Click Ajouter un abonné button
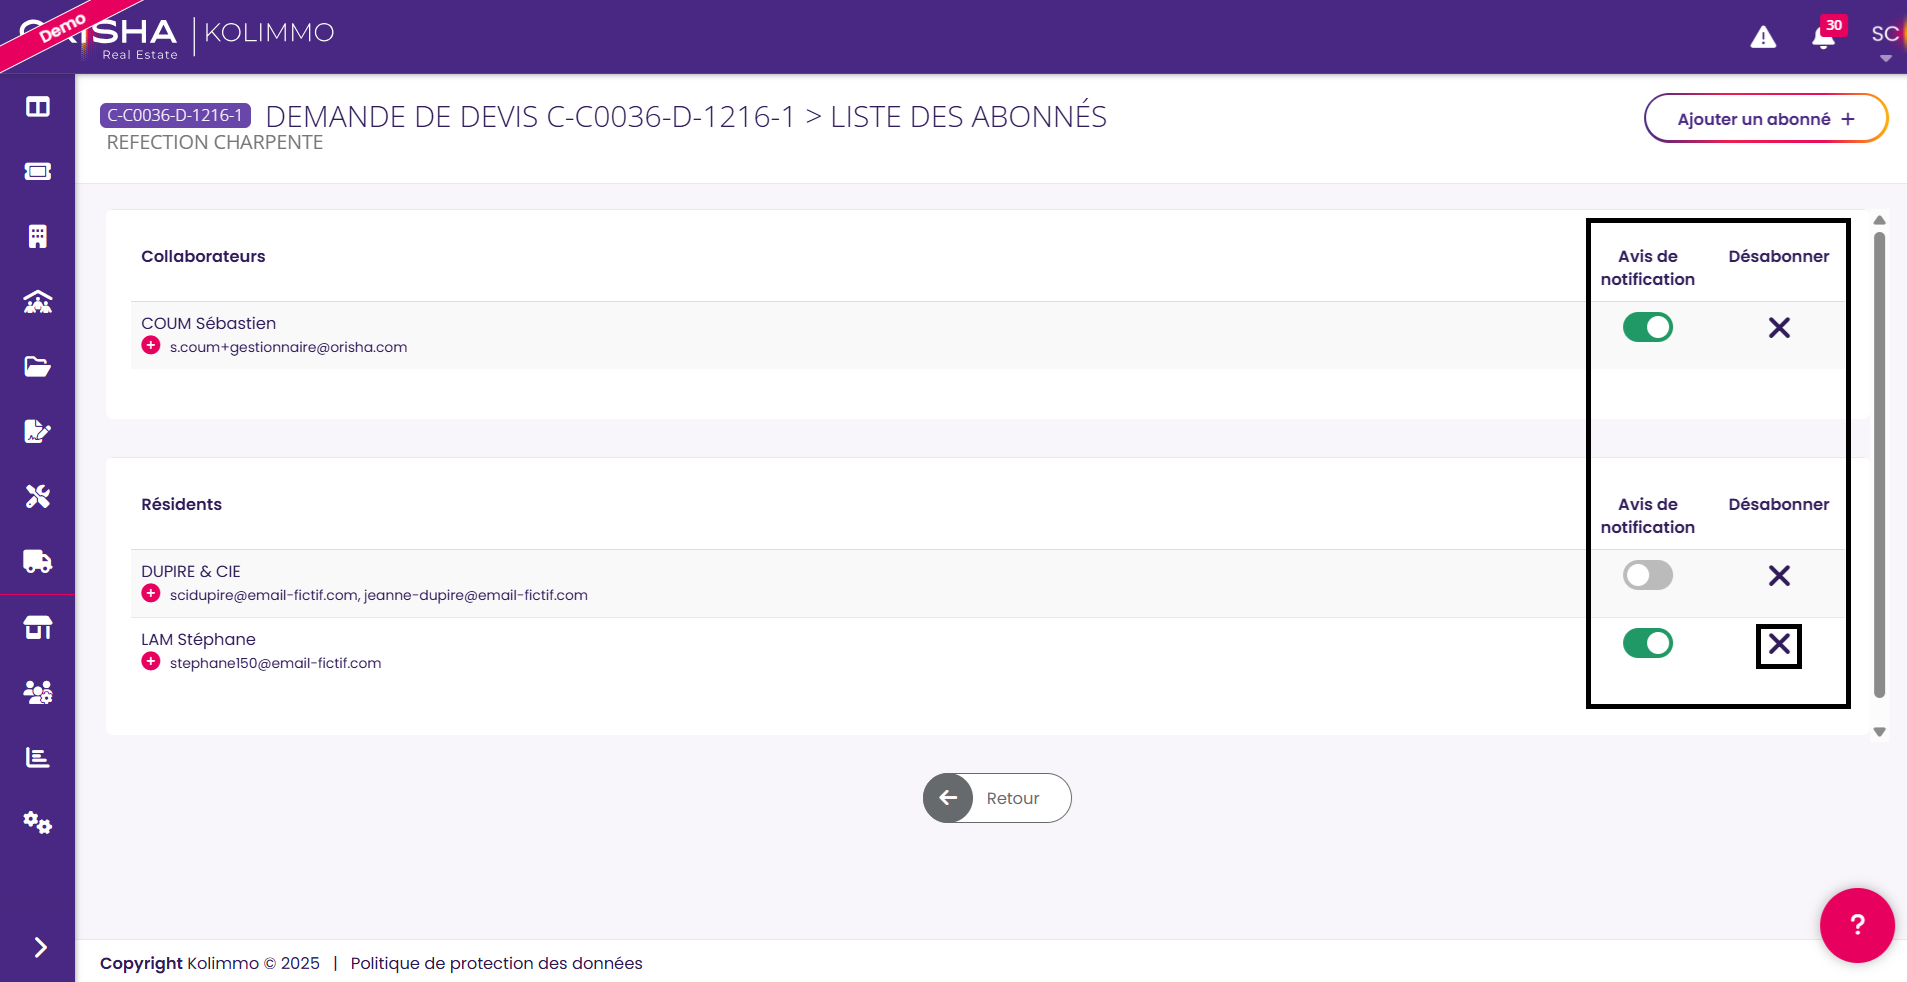Screen dimensions: 1907x982 coord(1766,118)
